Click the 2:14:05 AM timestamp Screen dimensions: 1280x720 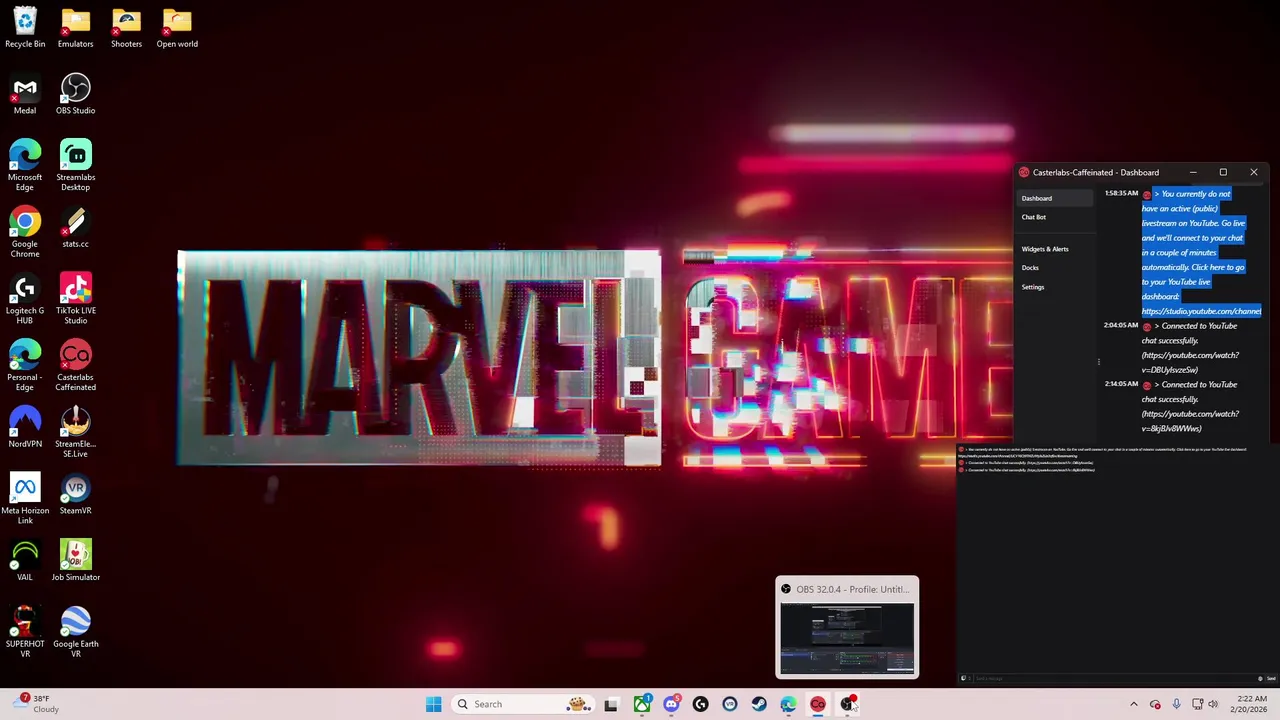[x=1121, y=384]
